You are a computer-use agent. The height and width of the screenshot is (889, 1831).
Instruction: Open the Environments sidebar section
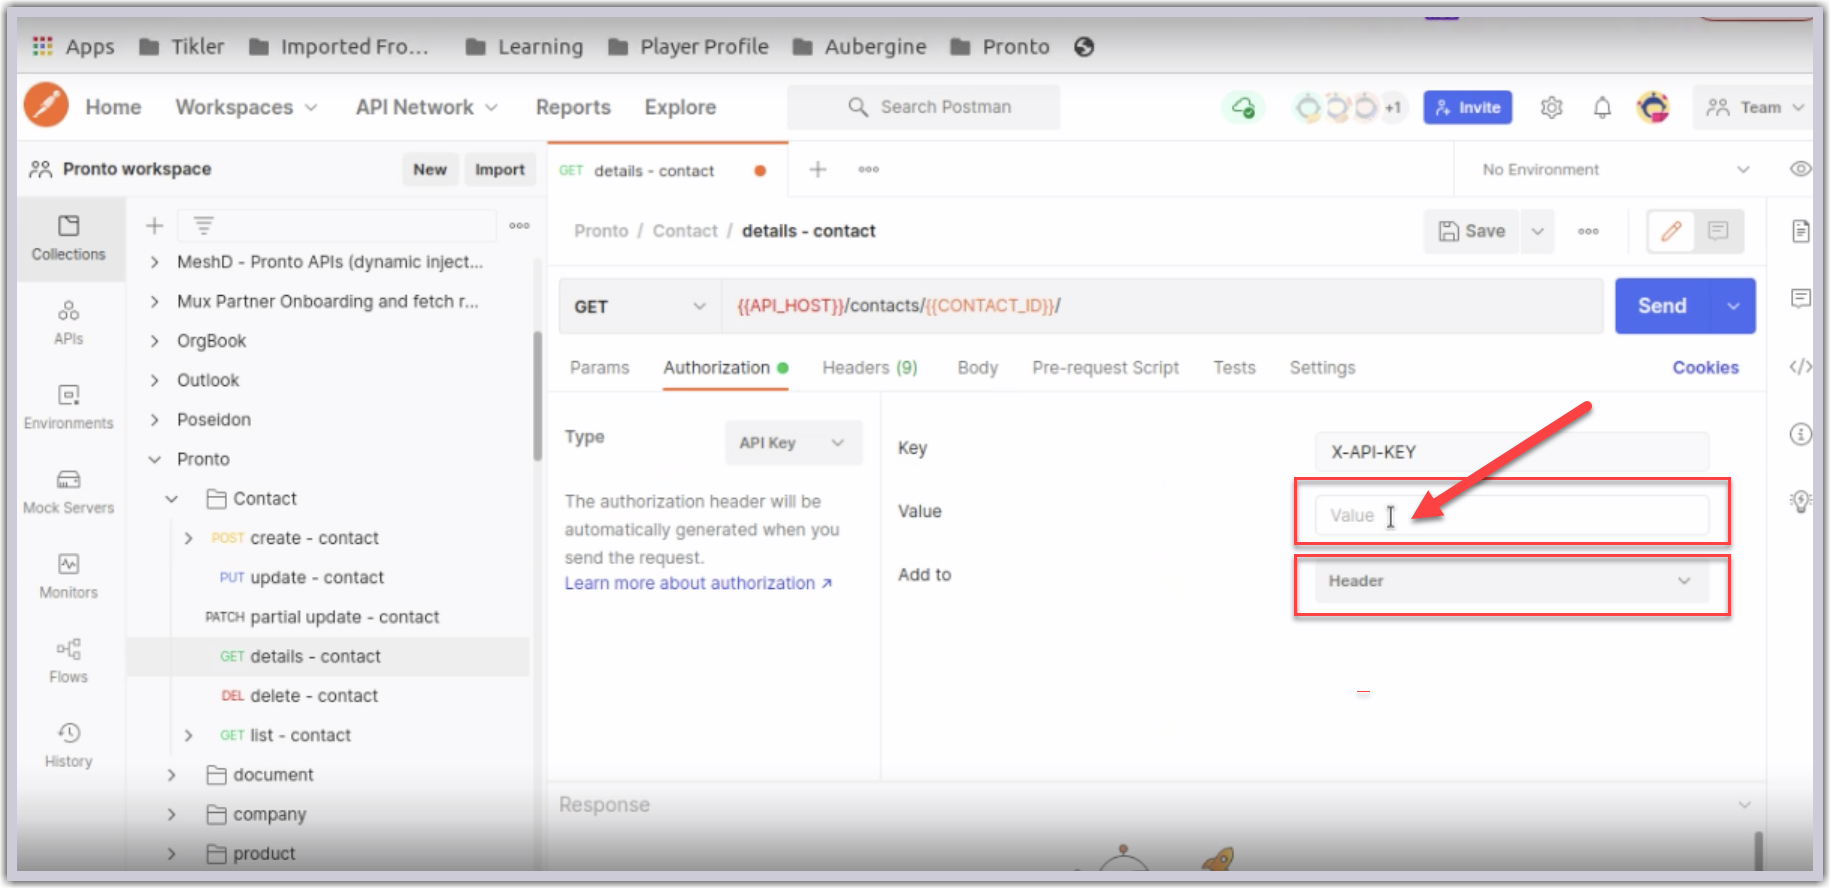click(68, 407)
